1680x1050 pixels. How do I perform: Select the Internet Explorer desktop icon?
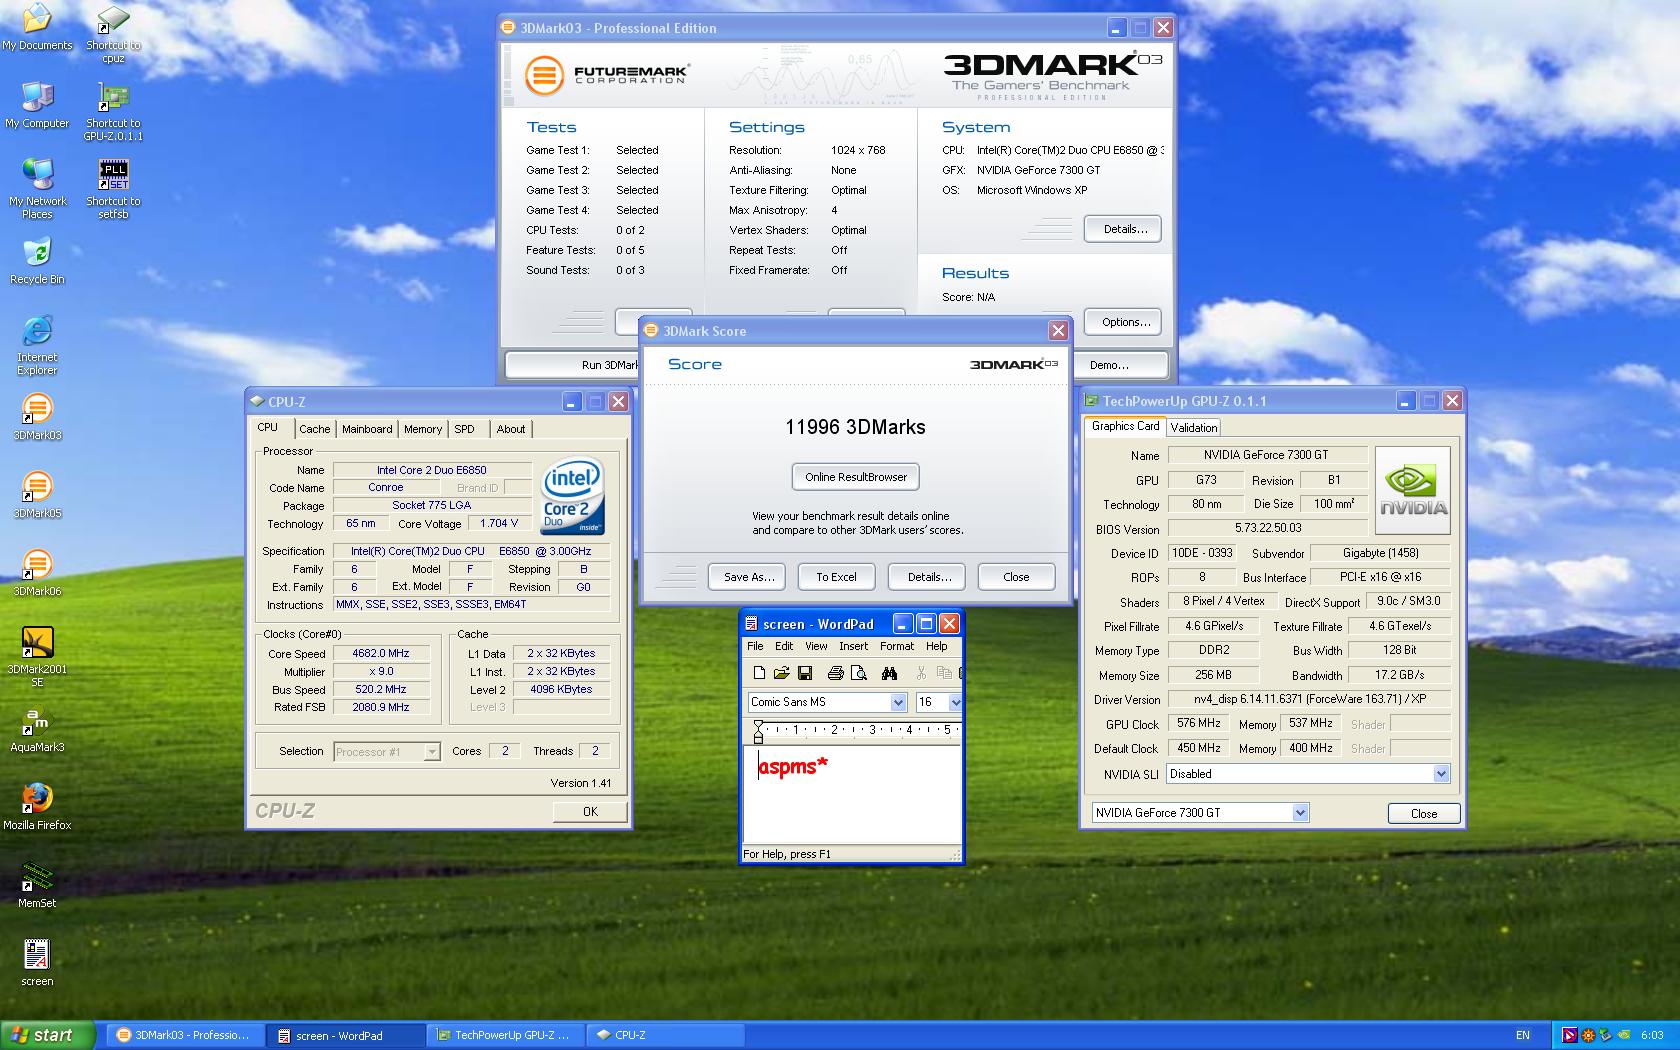[x=37, y=345]
